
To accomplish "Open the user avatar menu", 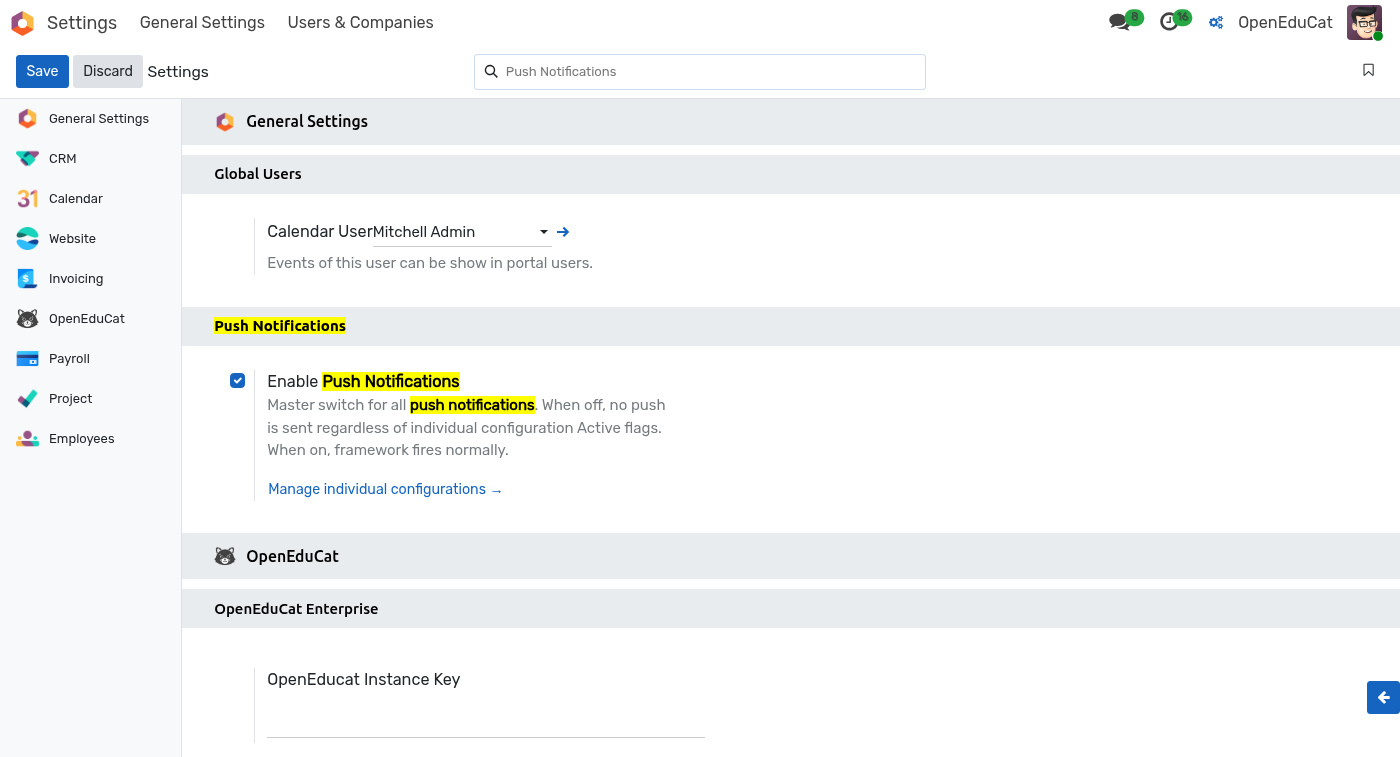I will tap(1364, 22).
